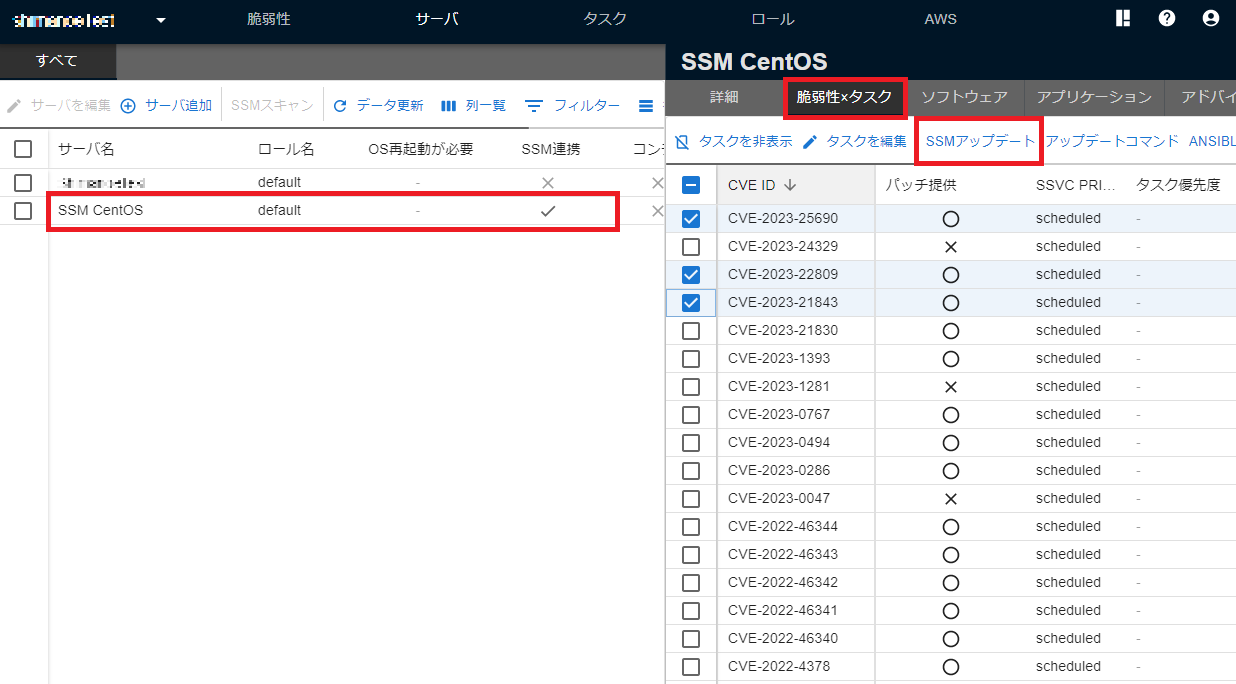Click the CVE-2023-0047 row ID
Viewport: 1236px width, 684px height.
pyautogui.click(x=779, y=498)
